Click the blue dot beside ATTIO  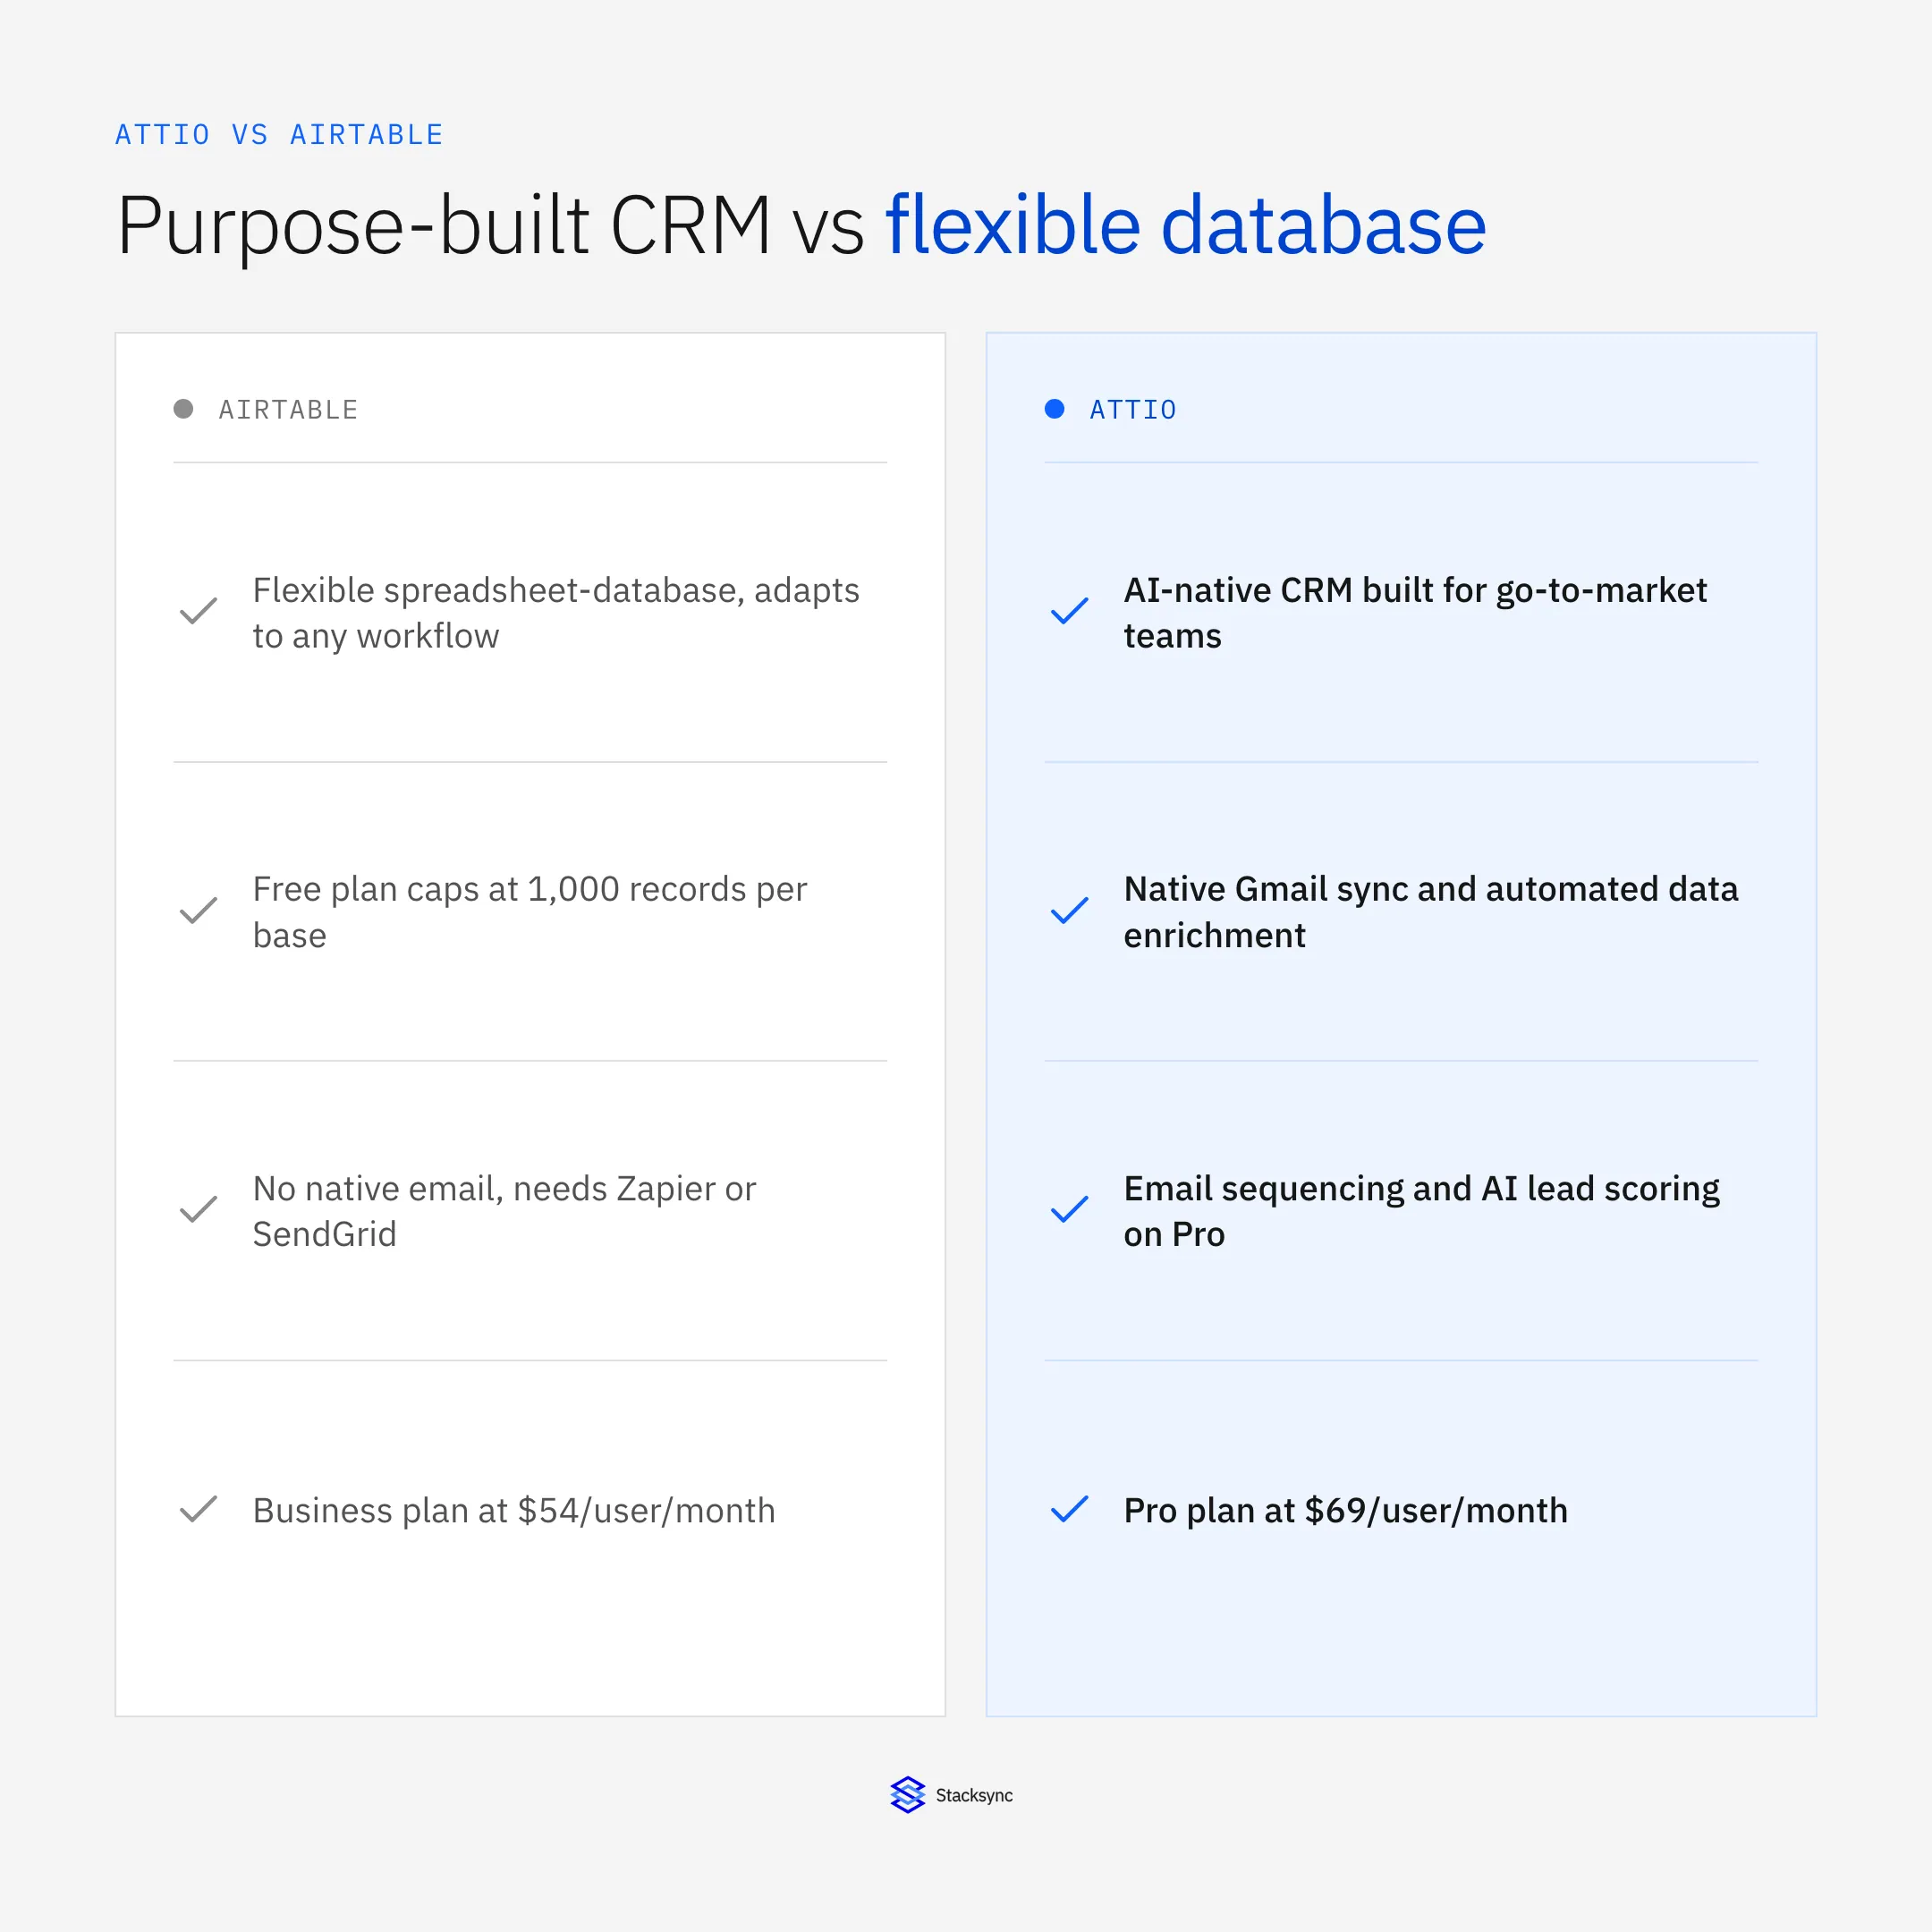[1054, 409]
